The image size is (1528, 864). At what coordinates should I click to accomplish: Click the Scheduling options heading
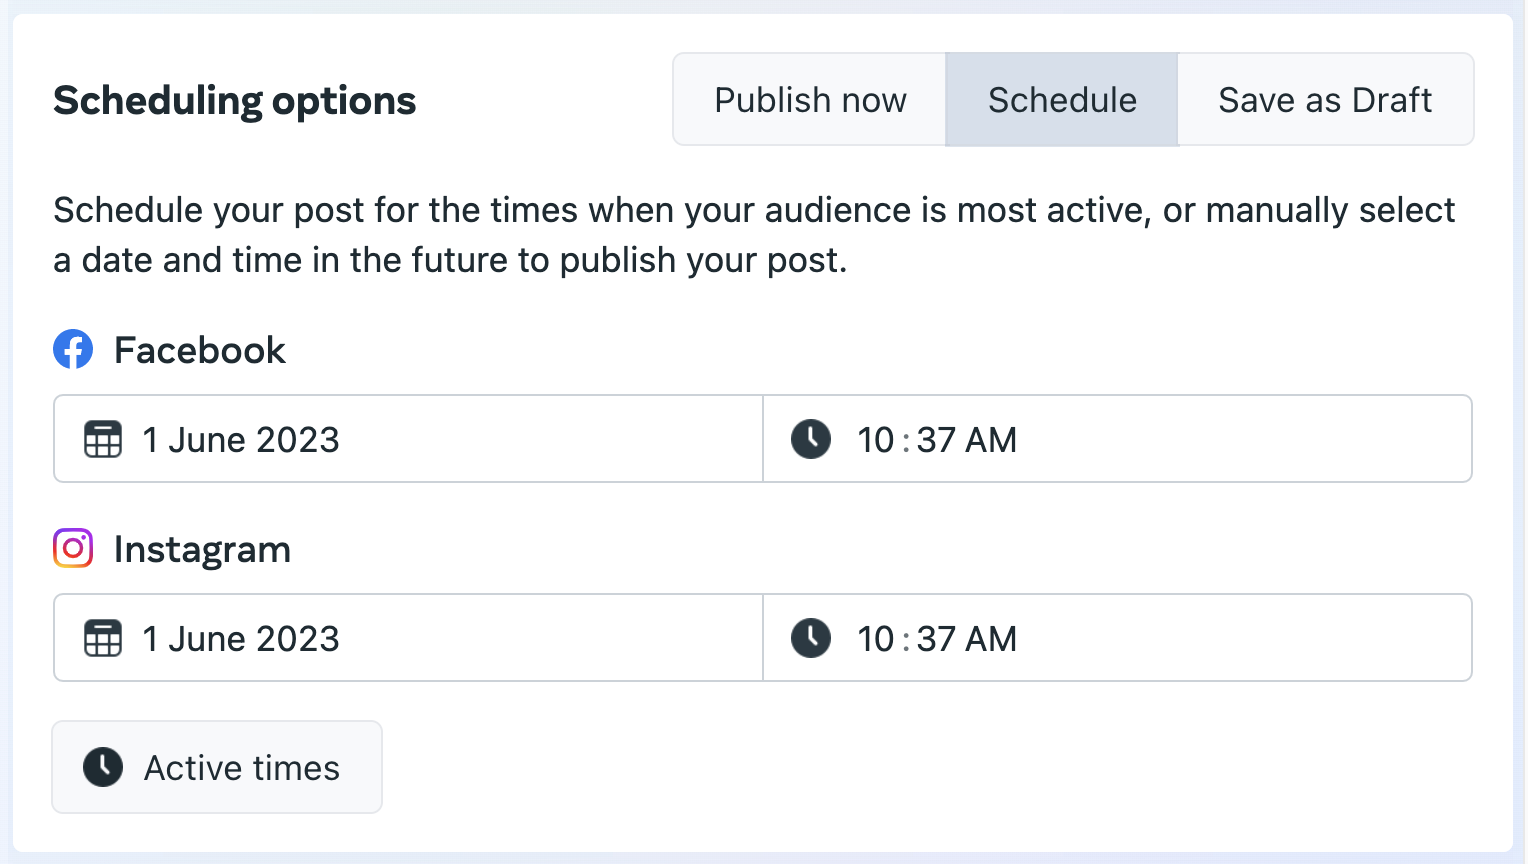pyautogui.click(x=234, y=100)
